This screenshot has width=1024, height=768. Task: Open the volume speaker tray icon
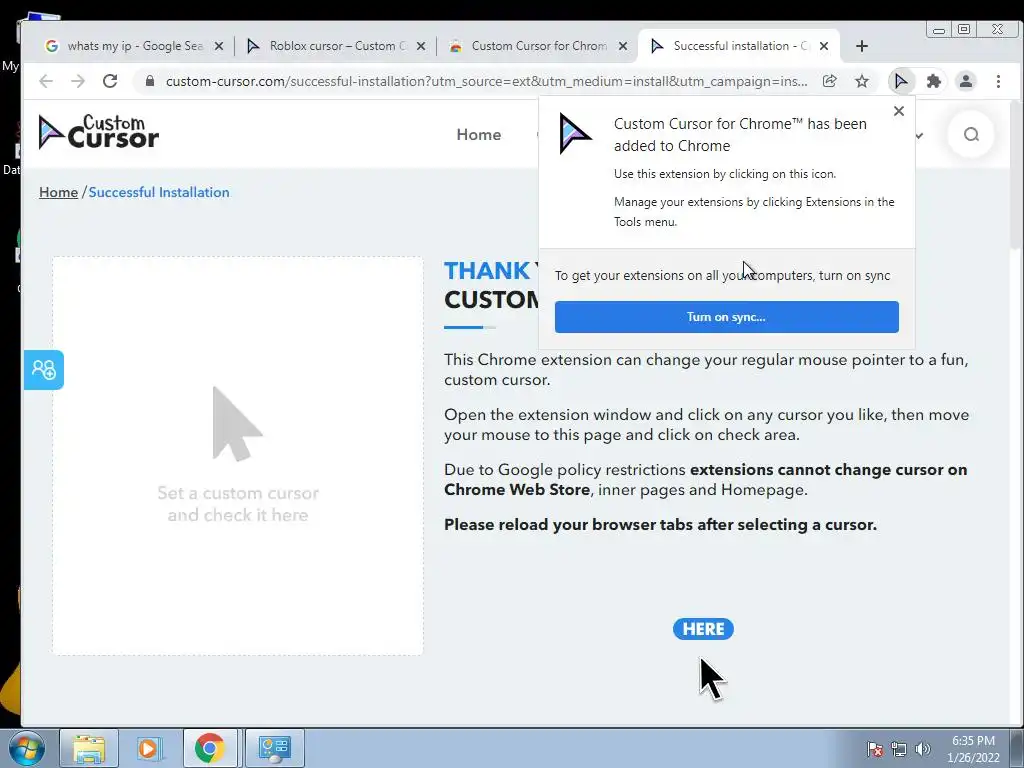(x=922, y=749)
